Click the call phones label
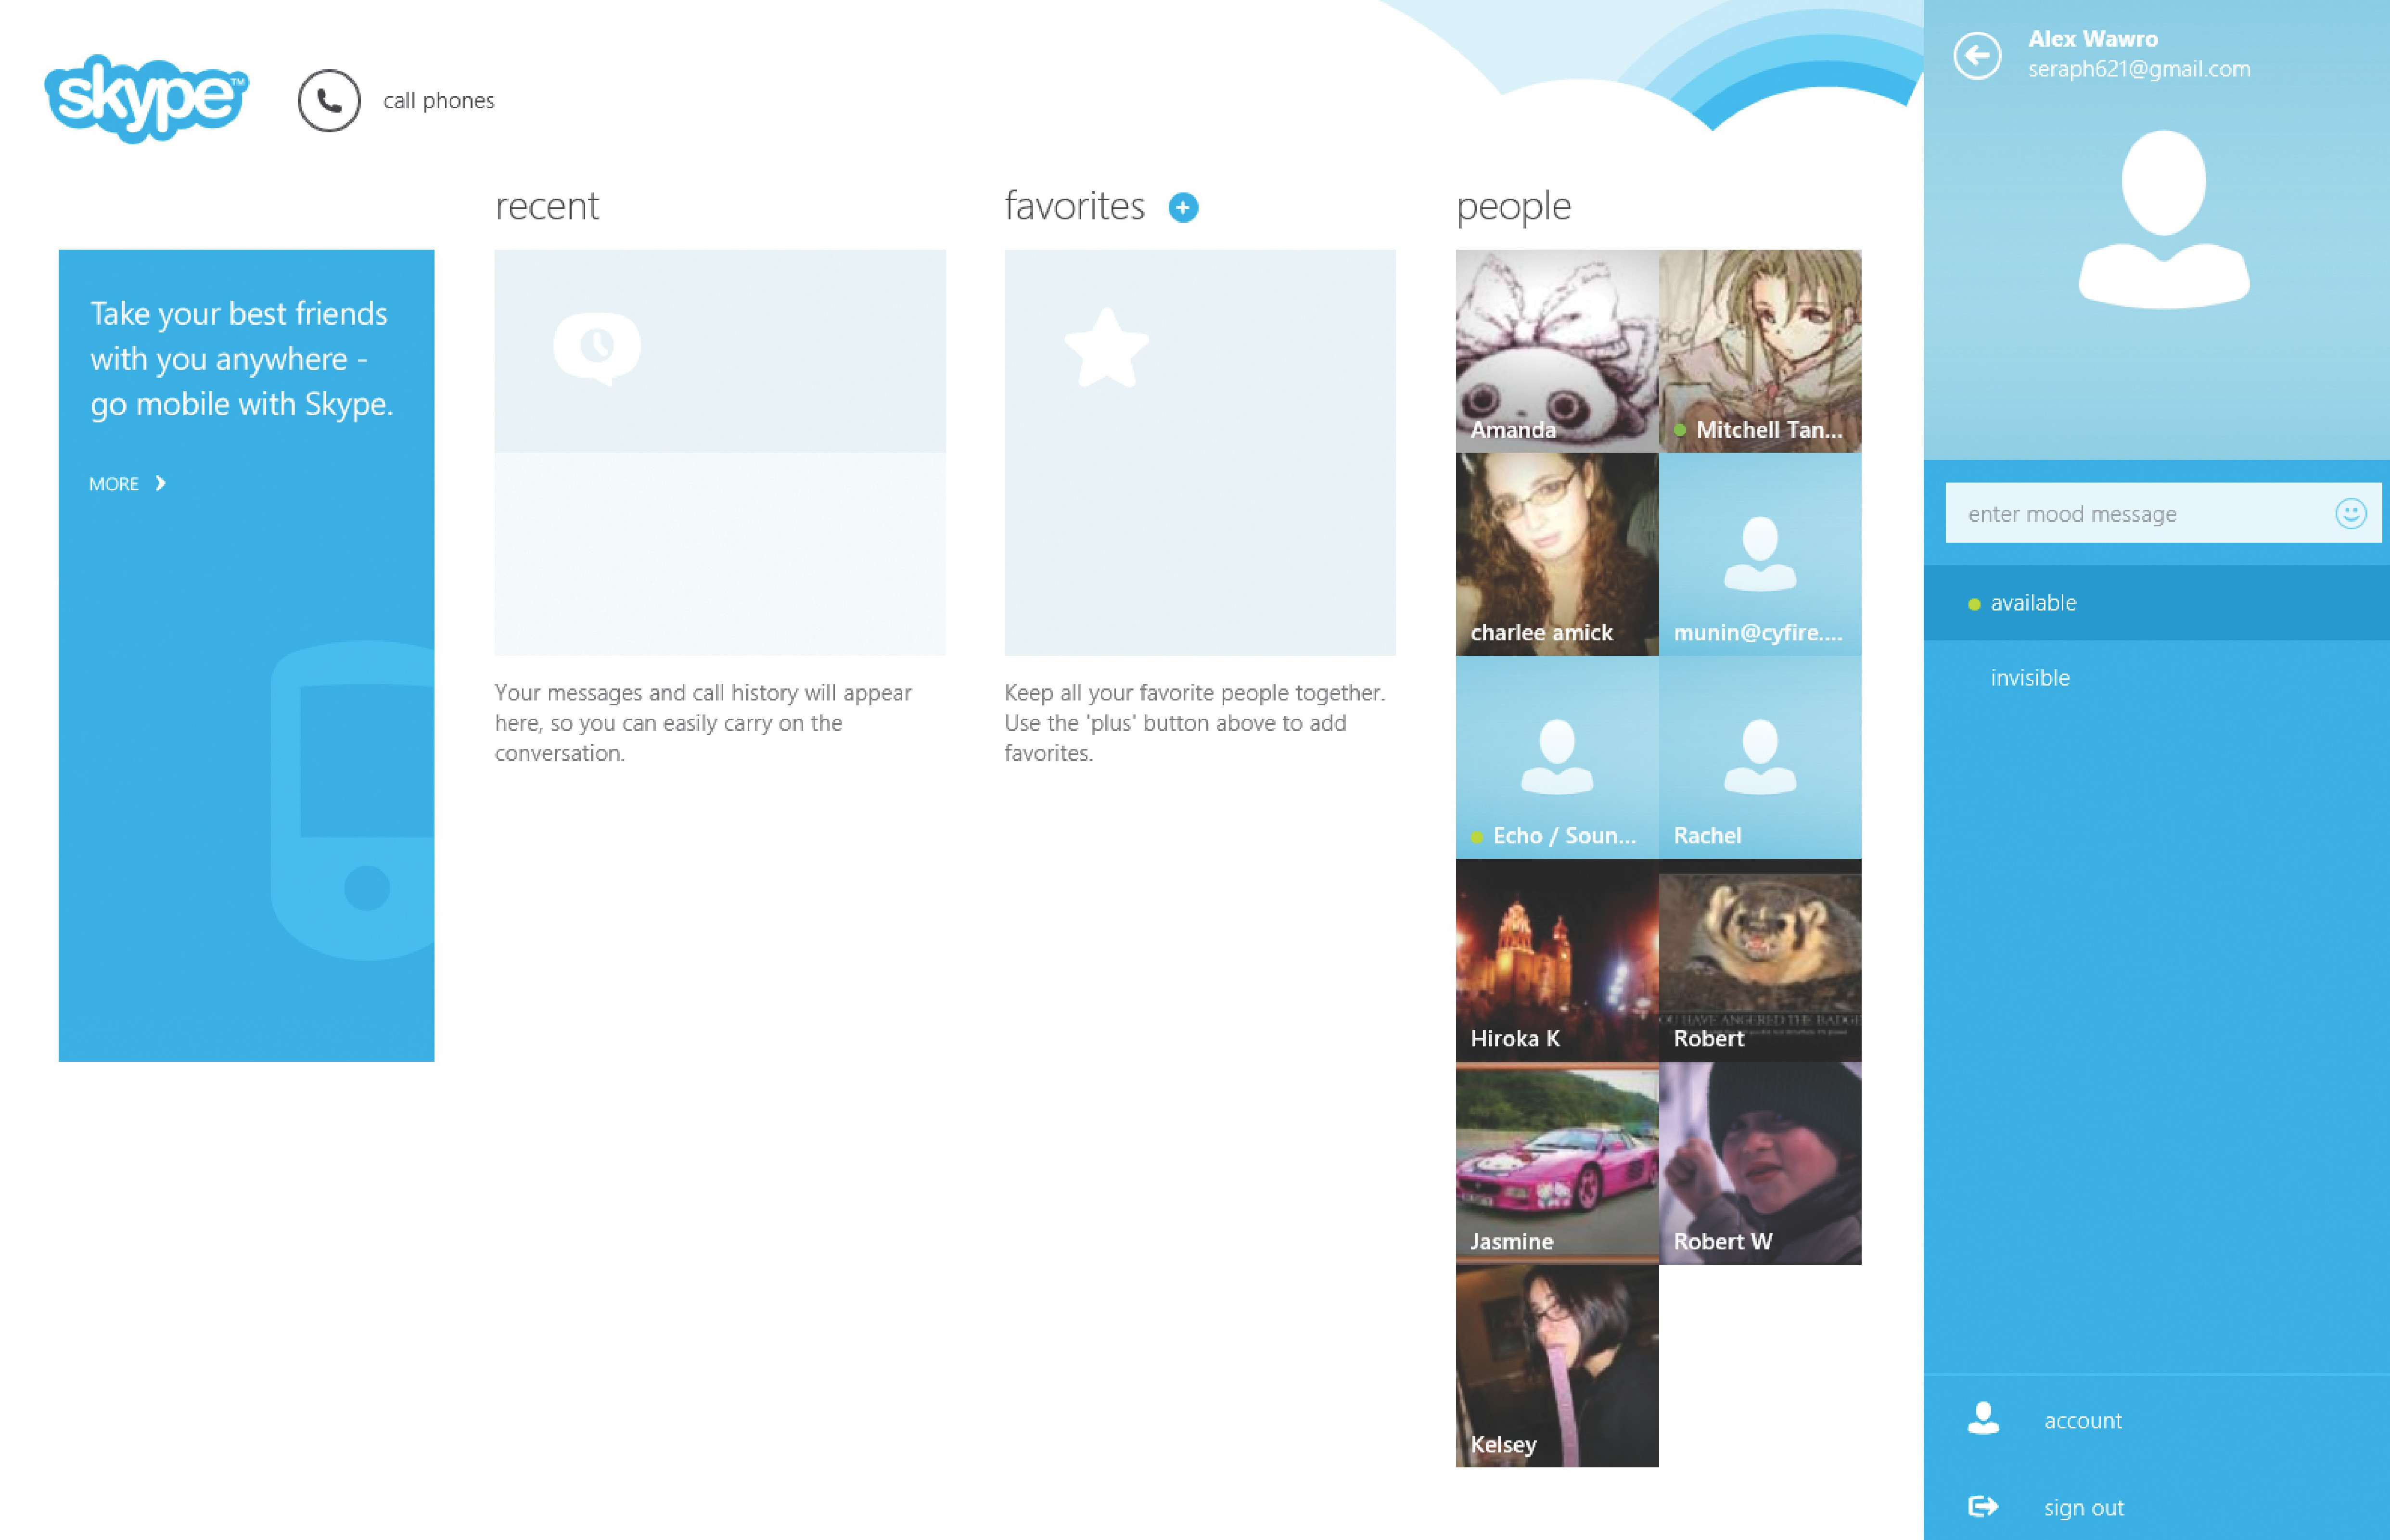 438,101
